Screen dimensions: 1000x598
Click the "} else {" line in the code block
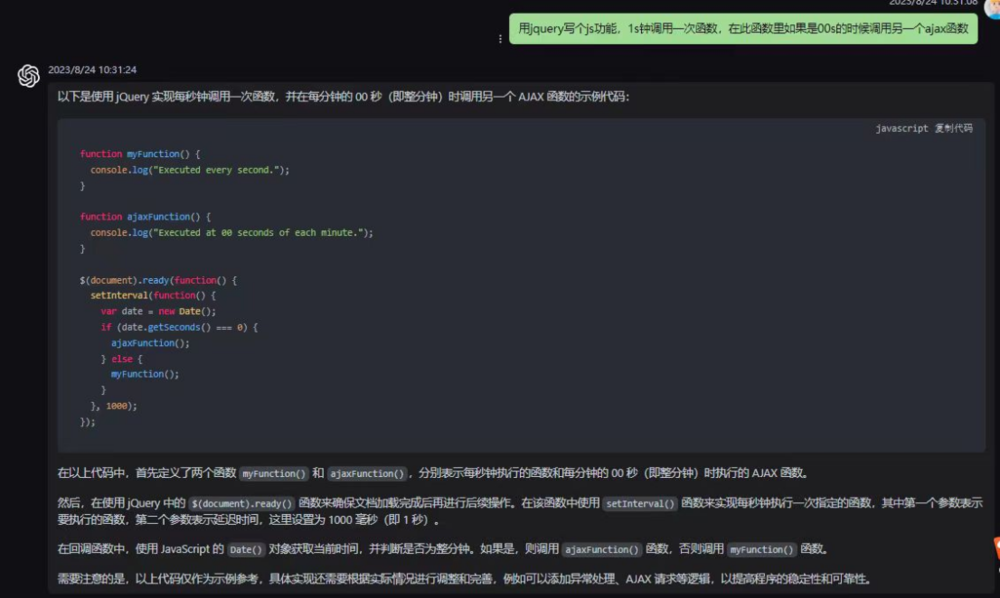click(x=122, y=359)
